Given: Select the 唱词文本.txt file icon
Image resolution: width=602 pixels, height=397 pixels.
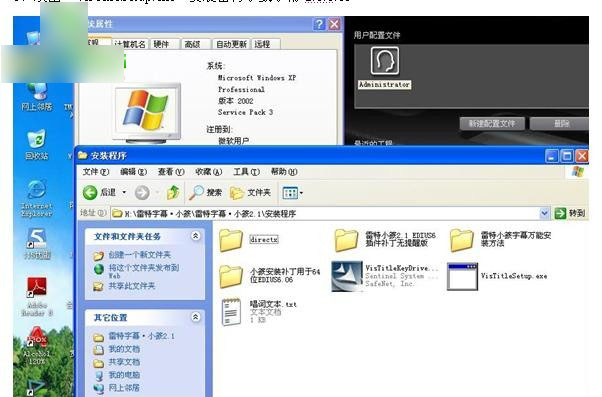Looking at the screenshot, I should [231, 312].
